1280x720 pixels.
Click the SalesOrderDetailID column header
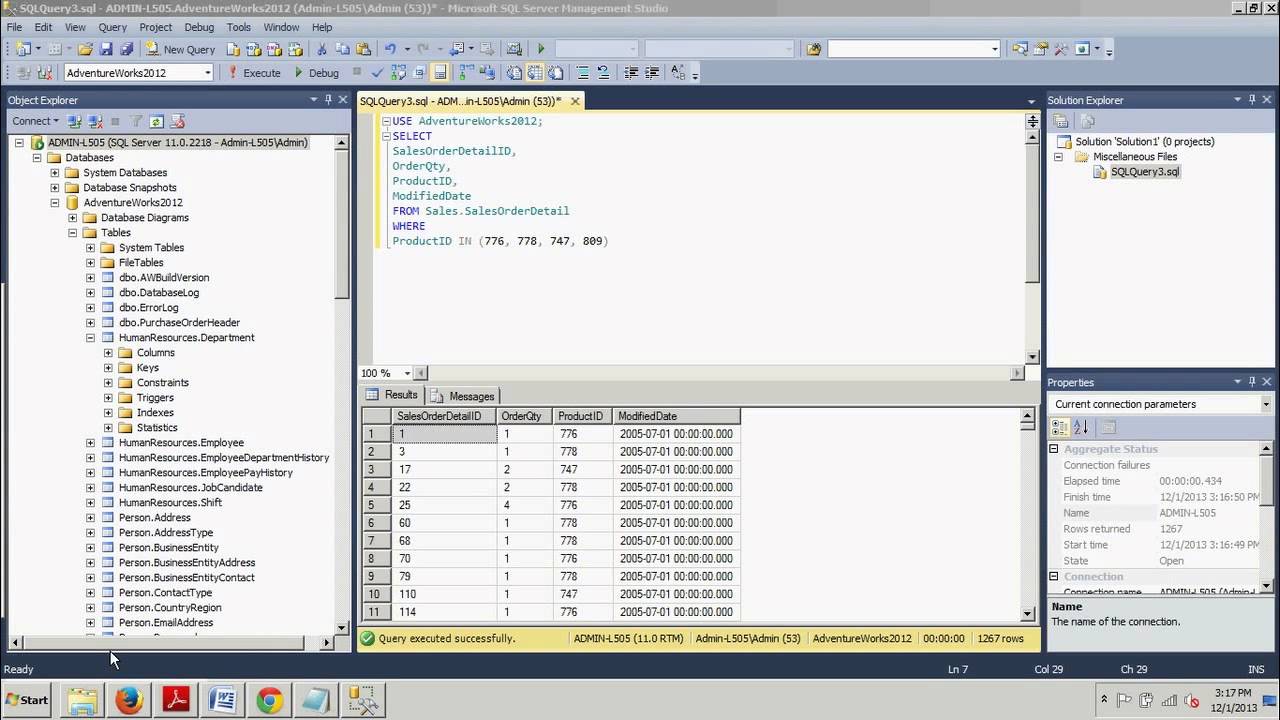coord(443,416)
